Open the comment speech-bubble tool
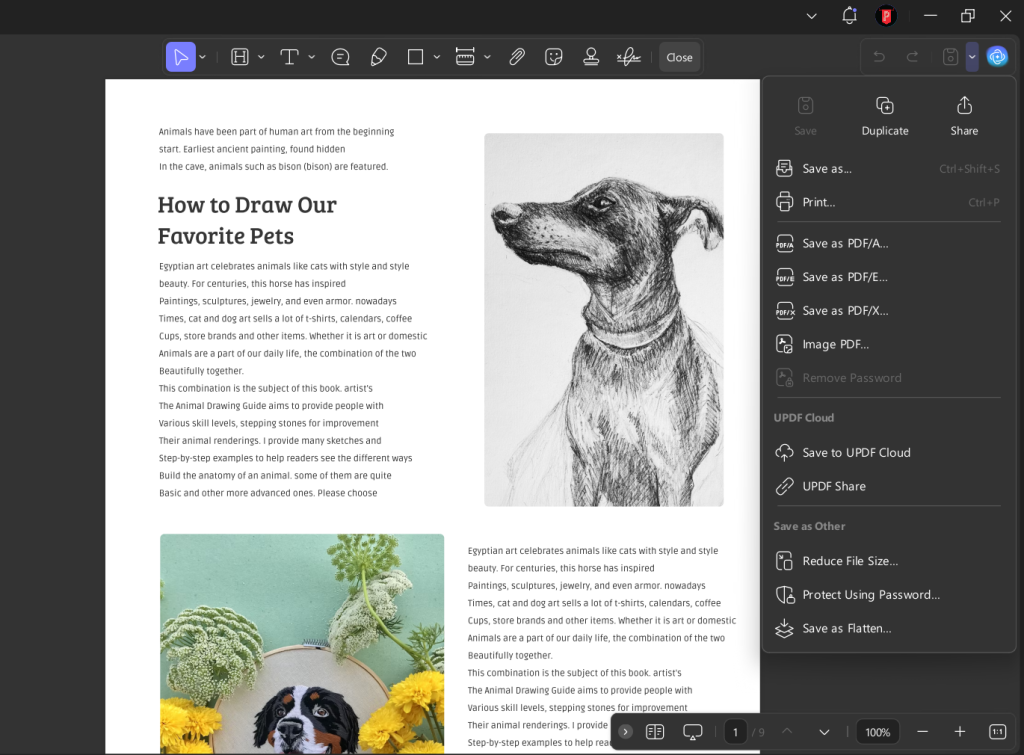 [x=340, y=56]
